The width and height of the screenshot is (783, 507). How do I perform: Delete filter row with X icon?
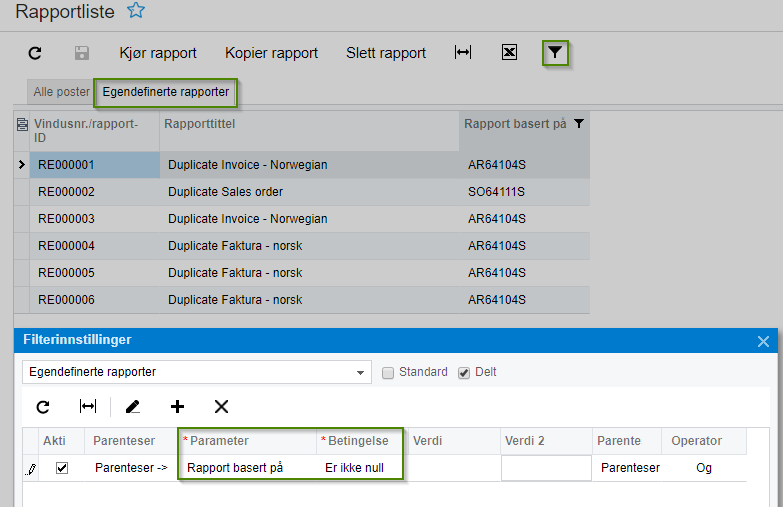click(x=222, y=406)
